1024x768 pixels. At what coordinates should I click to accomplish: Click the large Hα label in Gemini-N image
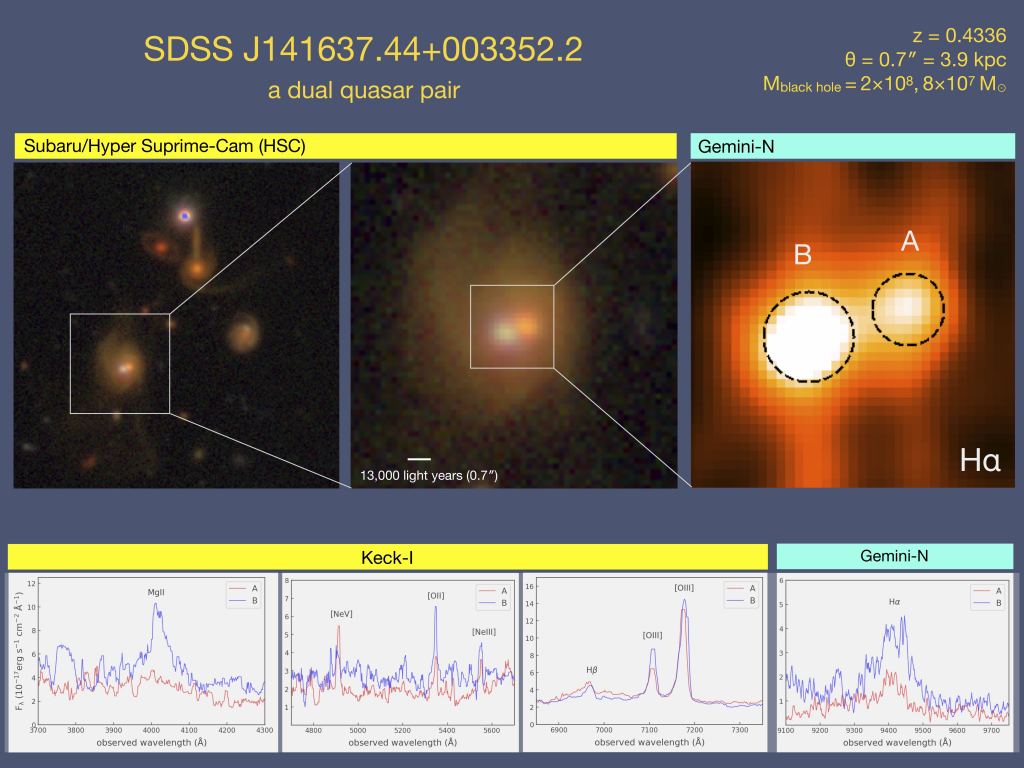979,462
